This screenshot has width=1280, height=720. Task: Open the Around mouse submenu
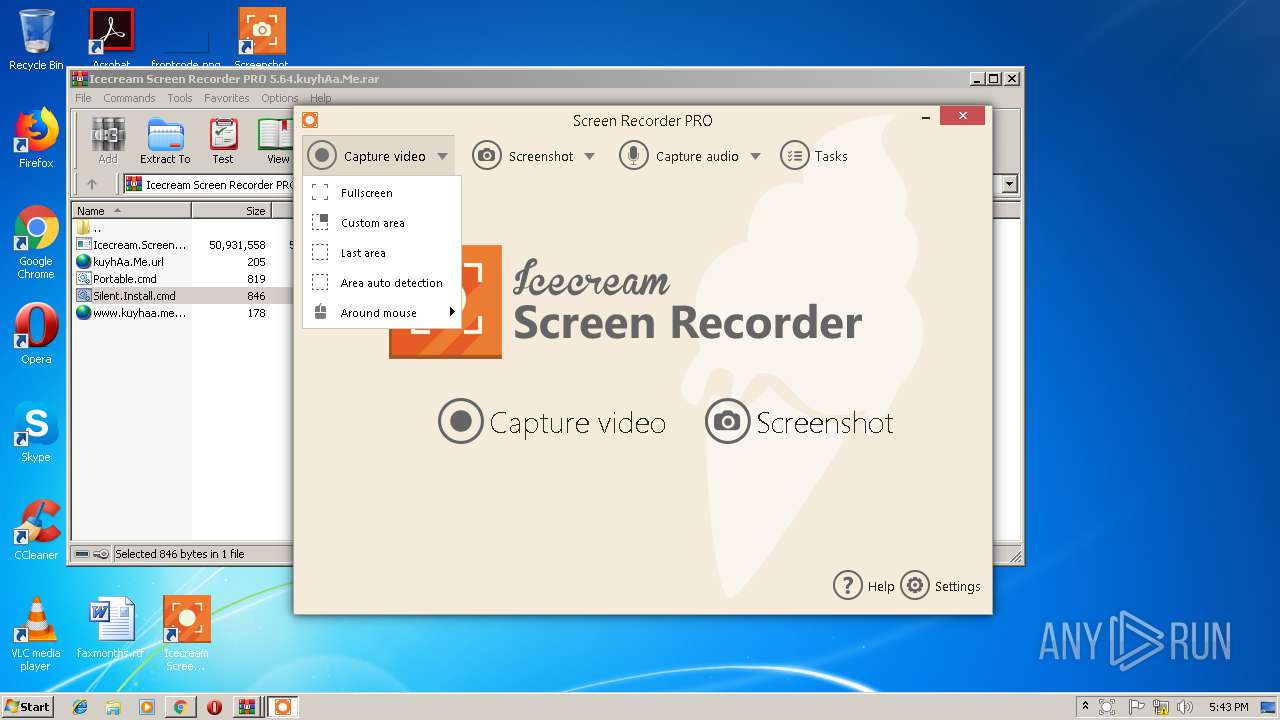pyautogui.click(x=381, y=313)
